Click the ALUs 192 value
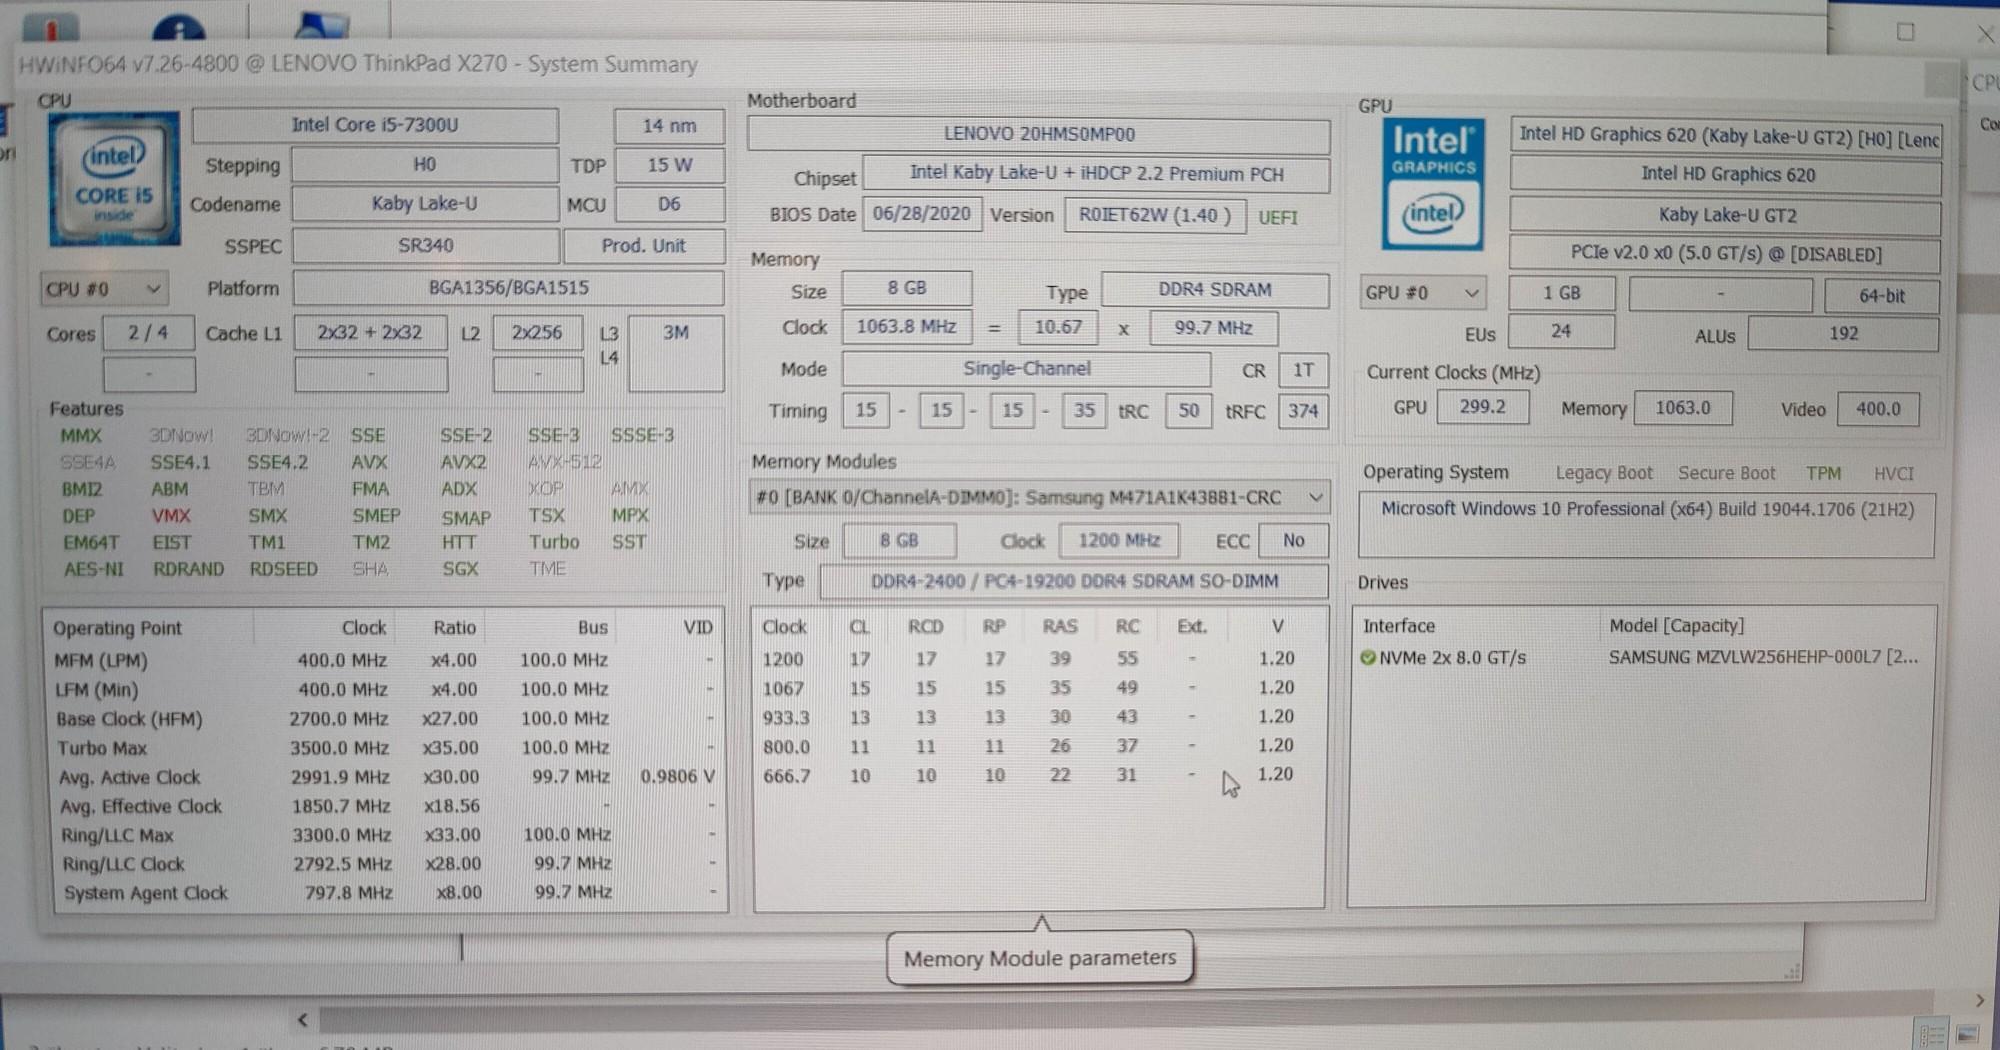The image size is (2000, 1050). click(x=1843, y=334)
